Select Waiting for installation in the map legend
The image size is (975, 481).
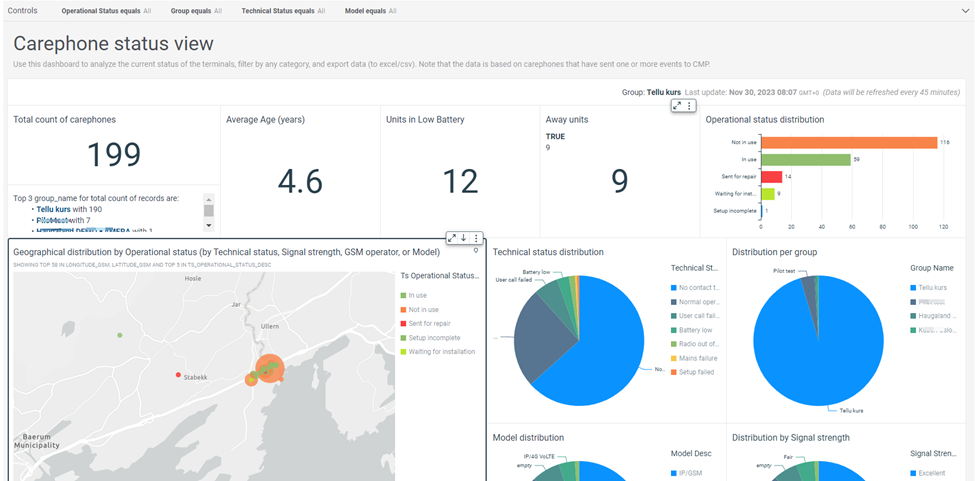tap(438, 352)
